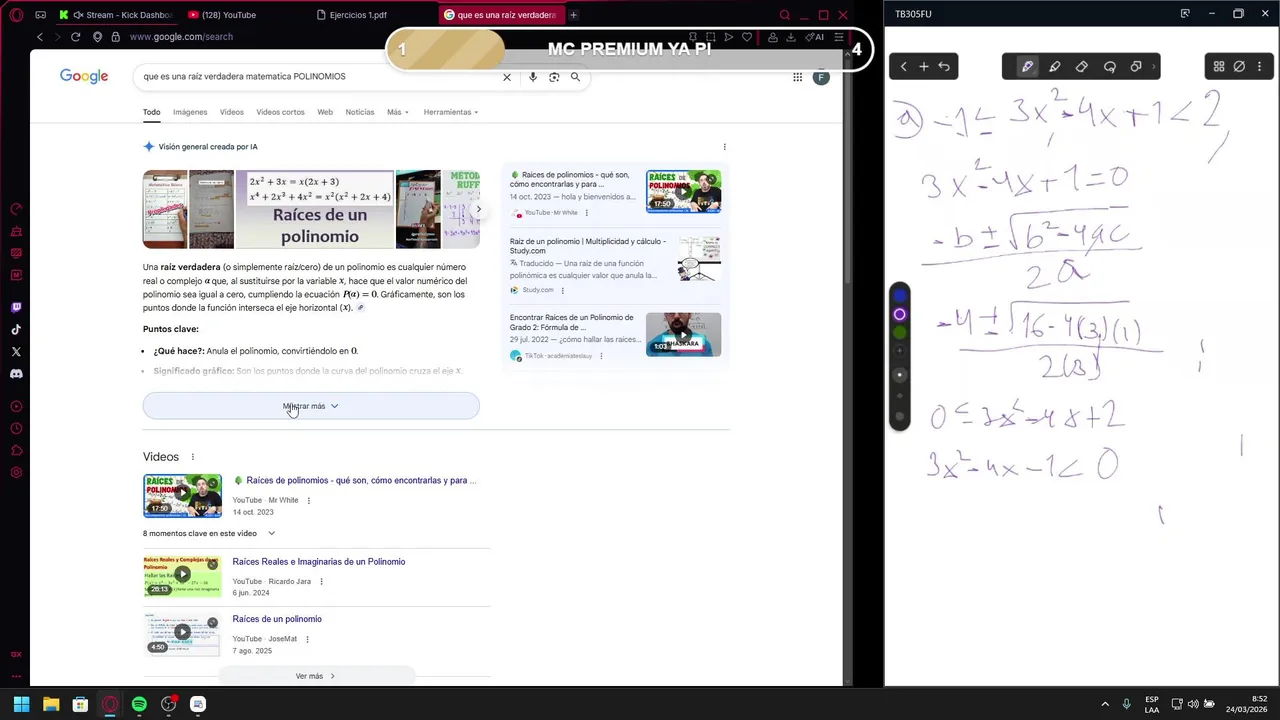This screenshot has width=1280, height=720.
Task: Open Opera sidebar settings gear
Action: click(x=16, y=472)
